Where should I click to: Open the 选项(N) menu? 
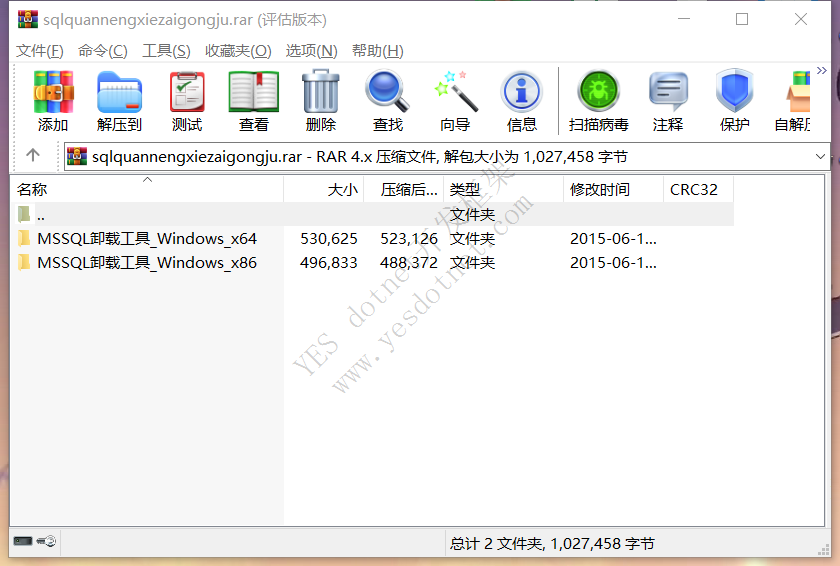coord(311,51)
